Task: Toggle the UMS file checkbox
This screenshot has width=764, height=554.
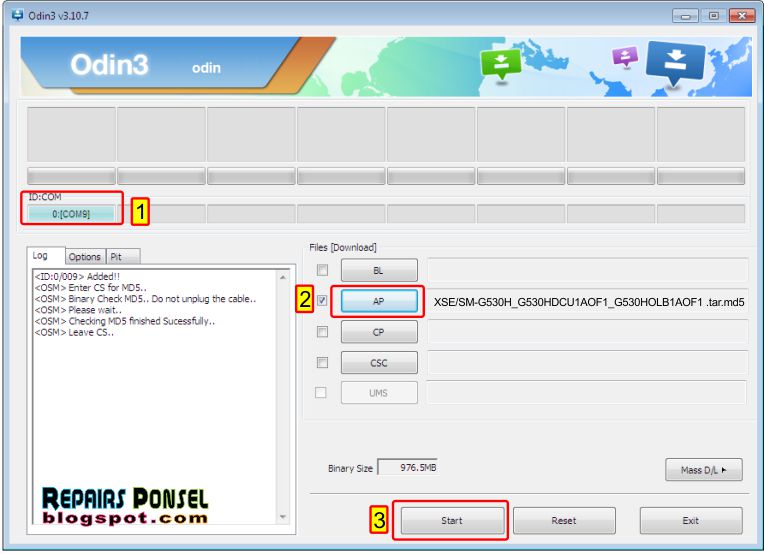Action: coord(321,392)
